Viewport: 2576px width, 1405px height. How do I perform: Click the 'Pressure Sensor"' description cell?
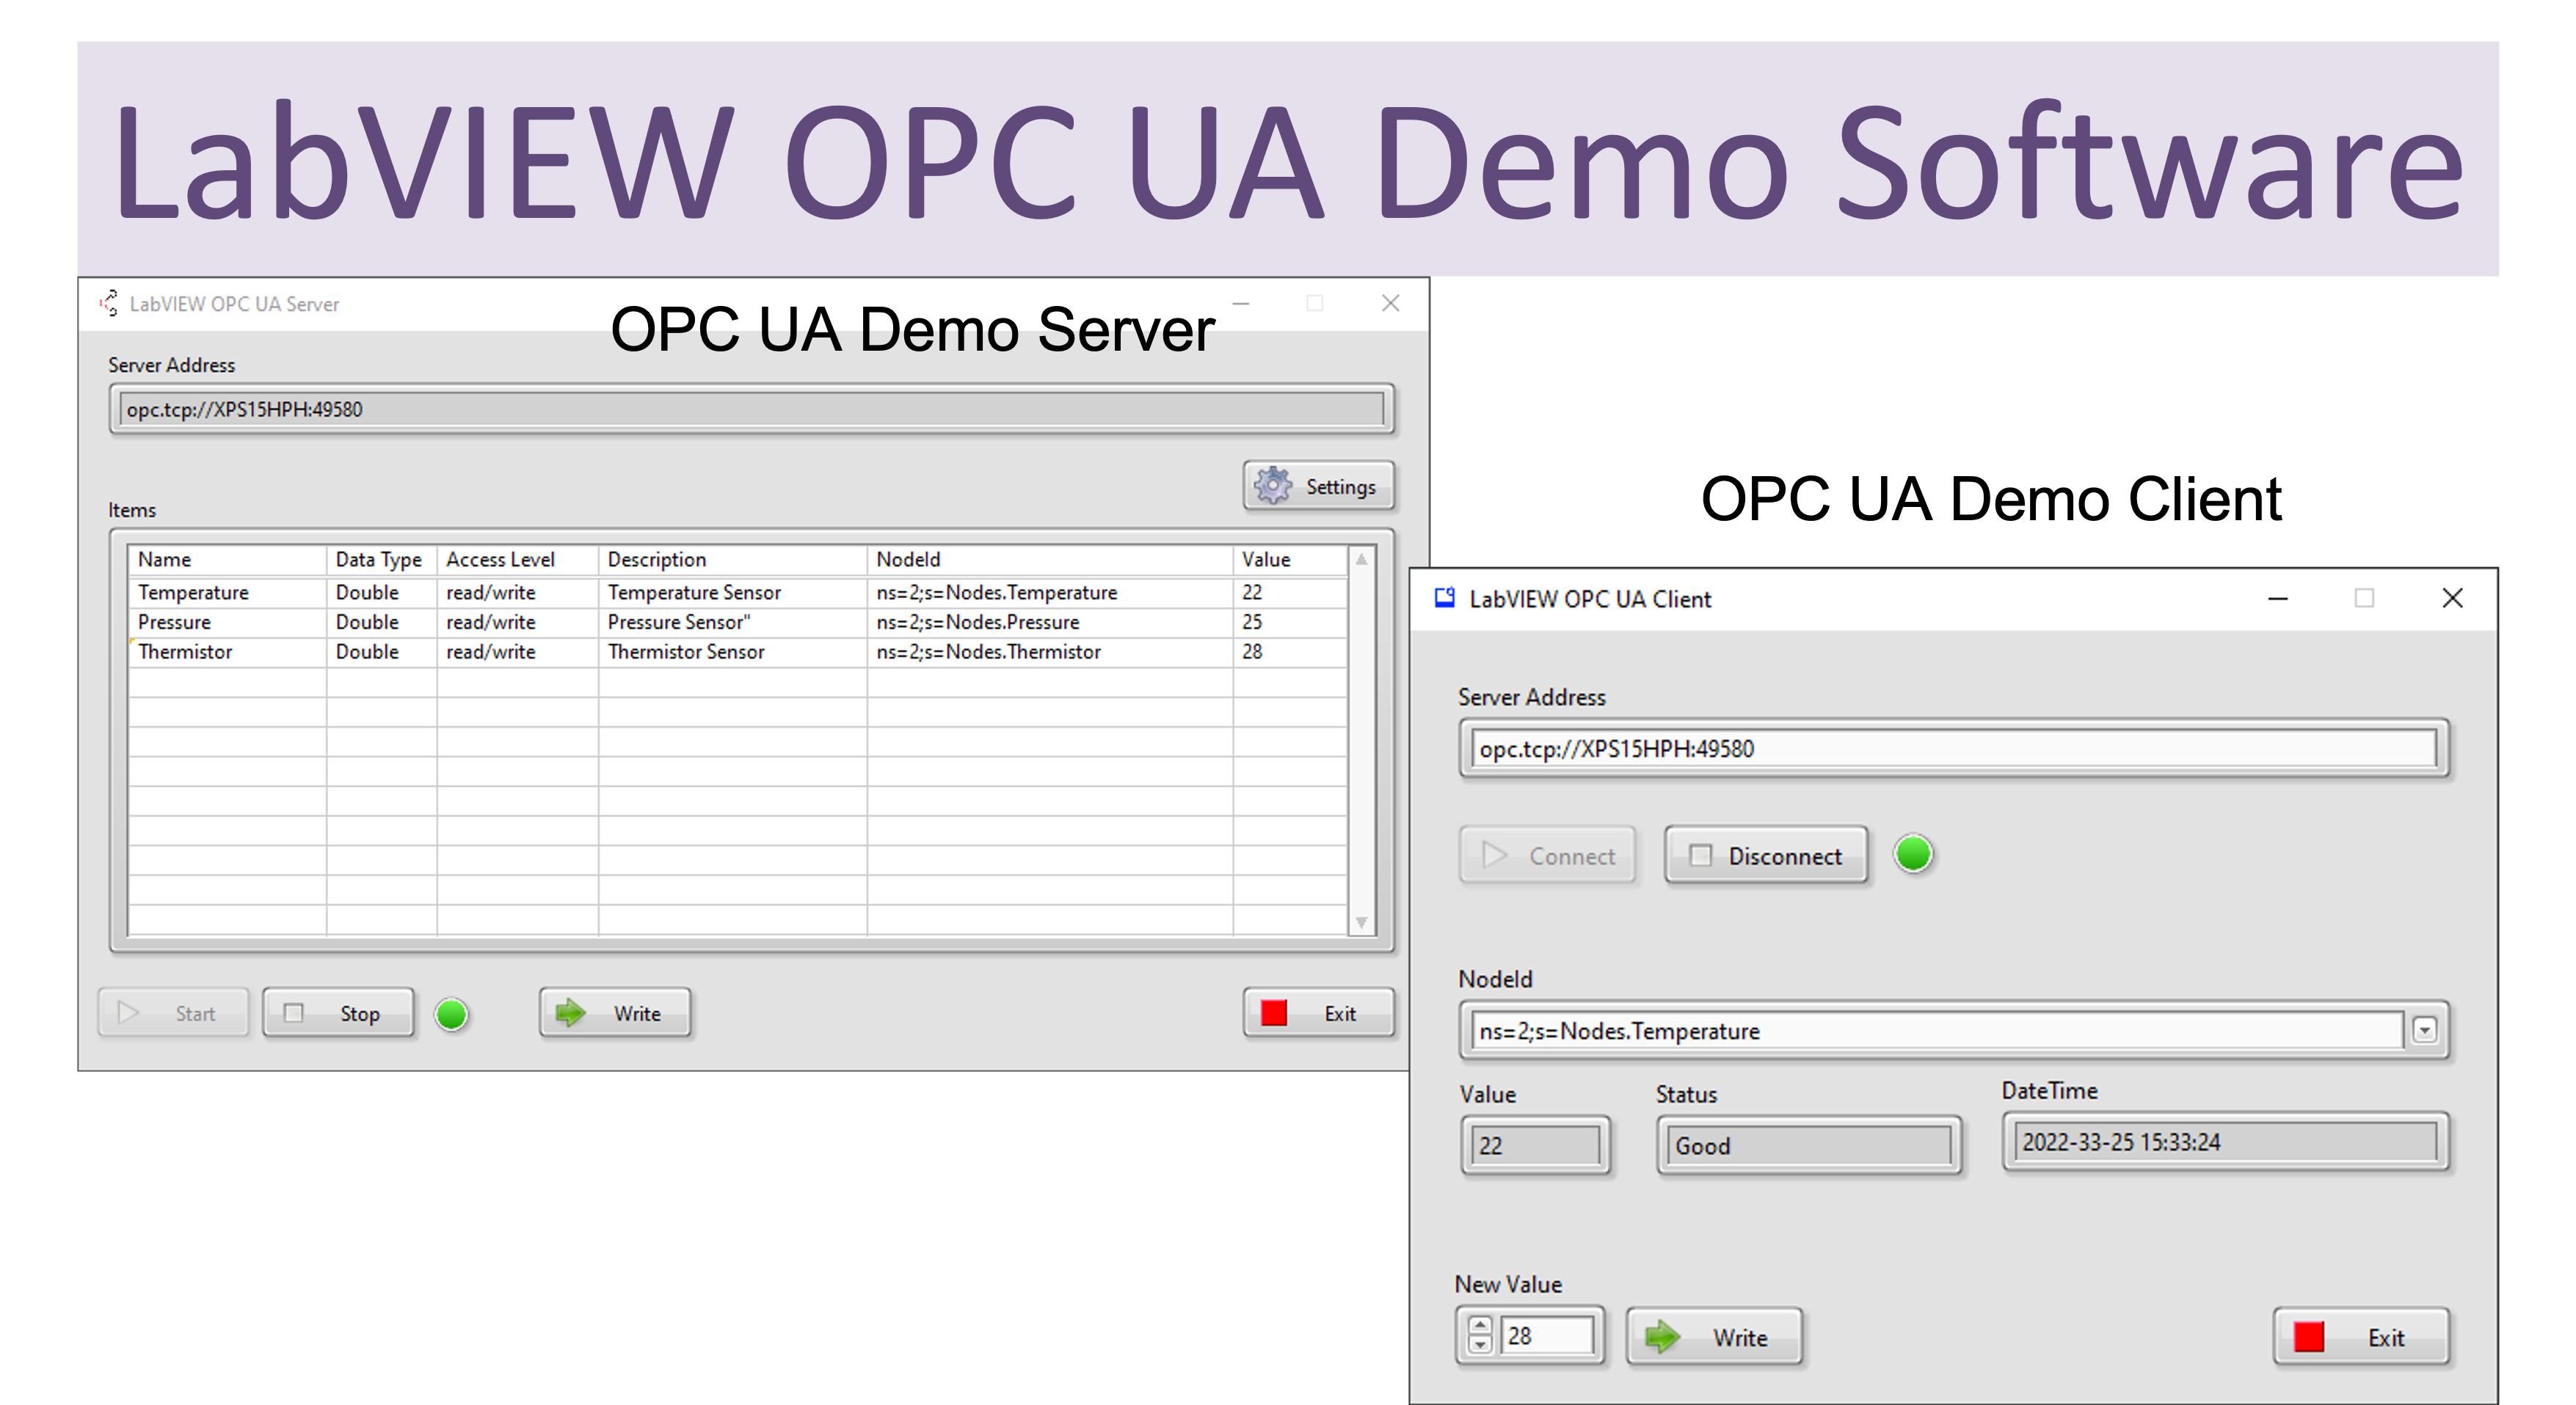pyautogui.click(x=733, y=622)
